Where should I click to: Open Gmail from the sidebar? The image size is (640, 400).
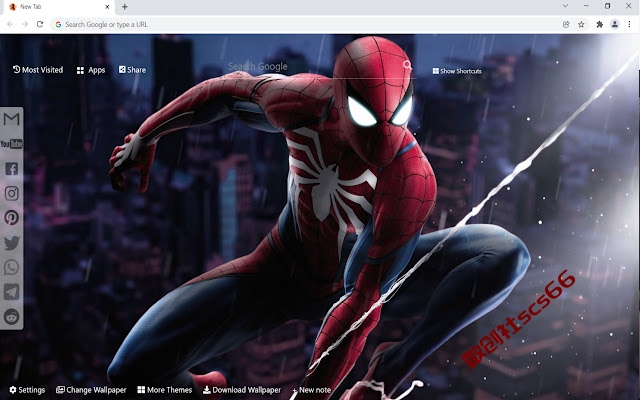[11, 119]
